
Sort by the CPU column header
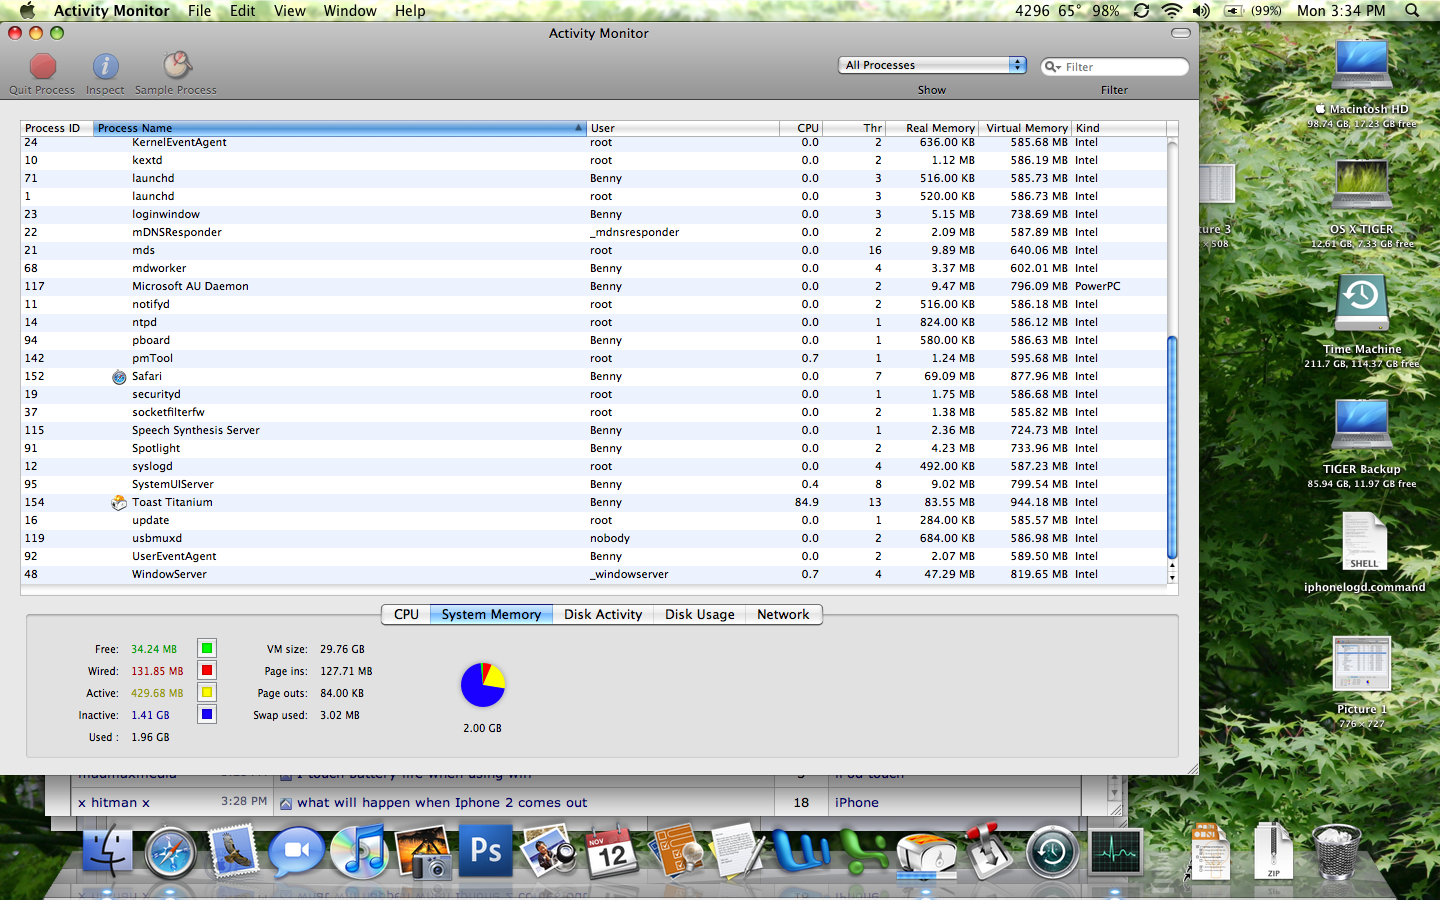pyautogui.click(x=801, y=128)
